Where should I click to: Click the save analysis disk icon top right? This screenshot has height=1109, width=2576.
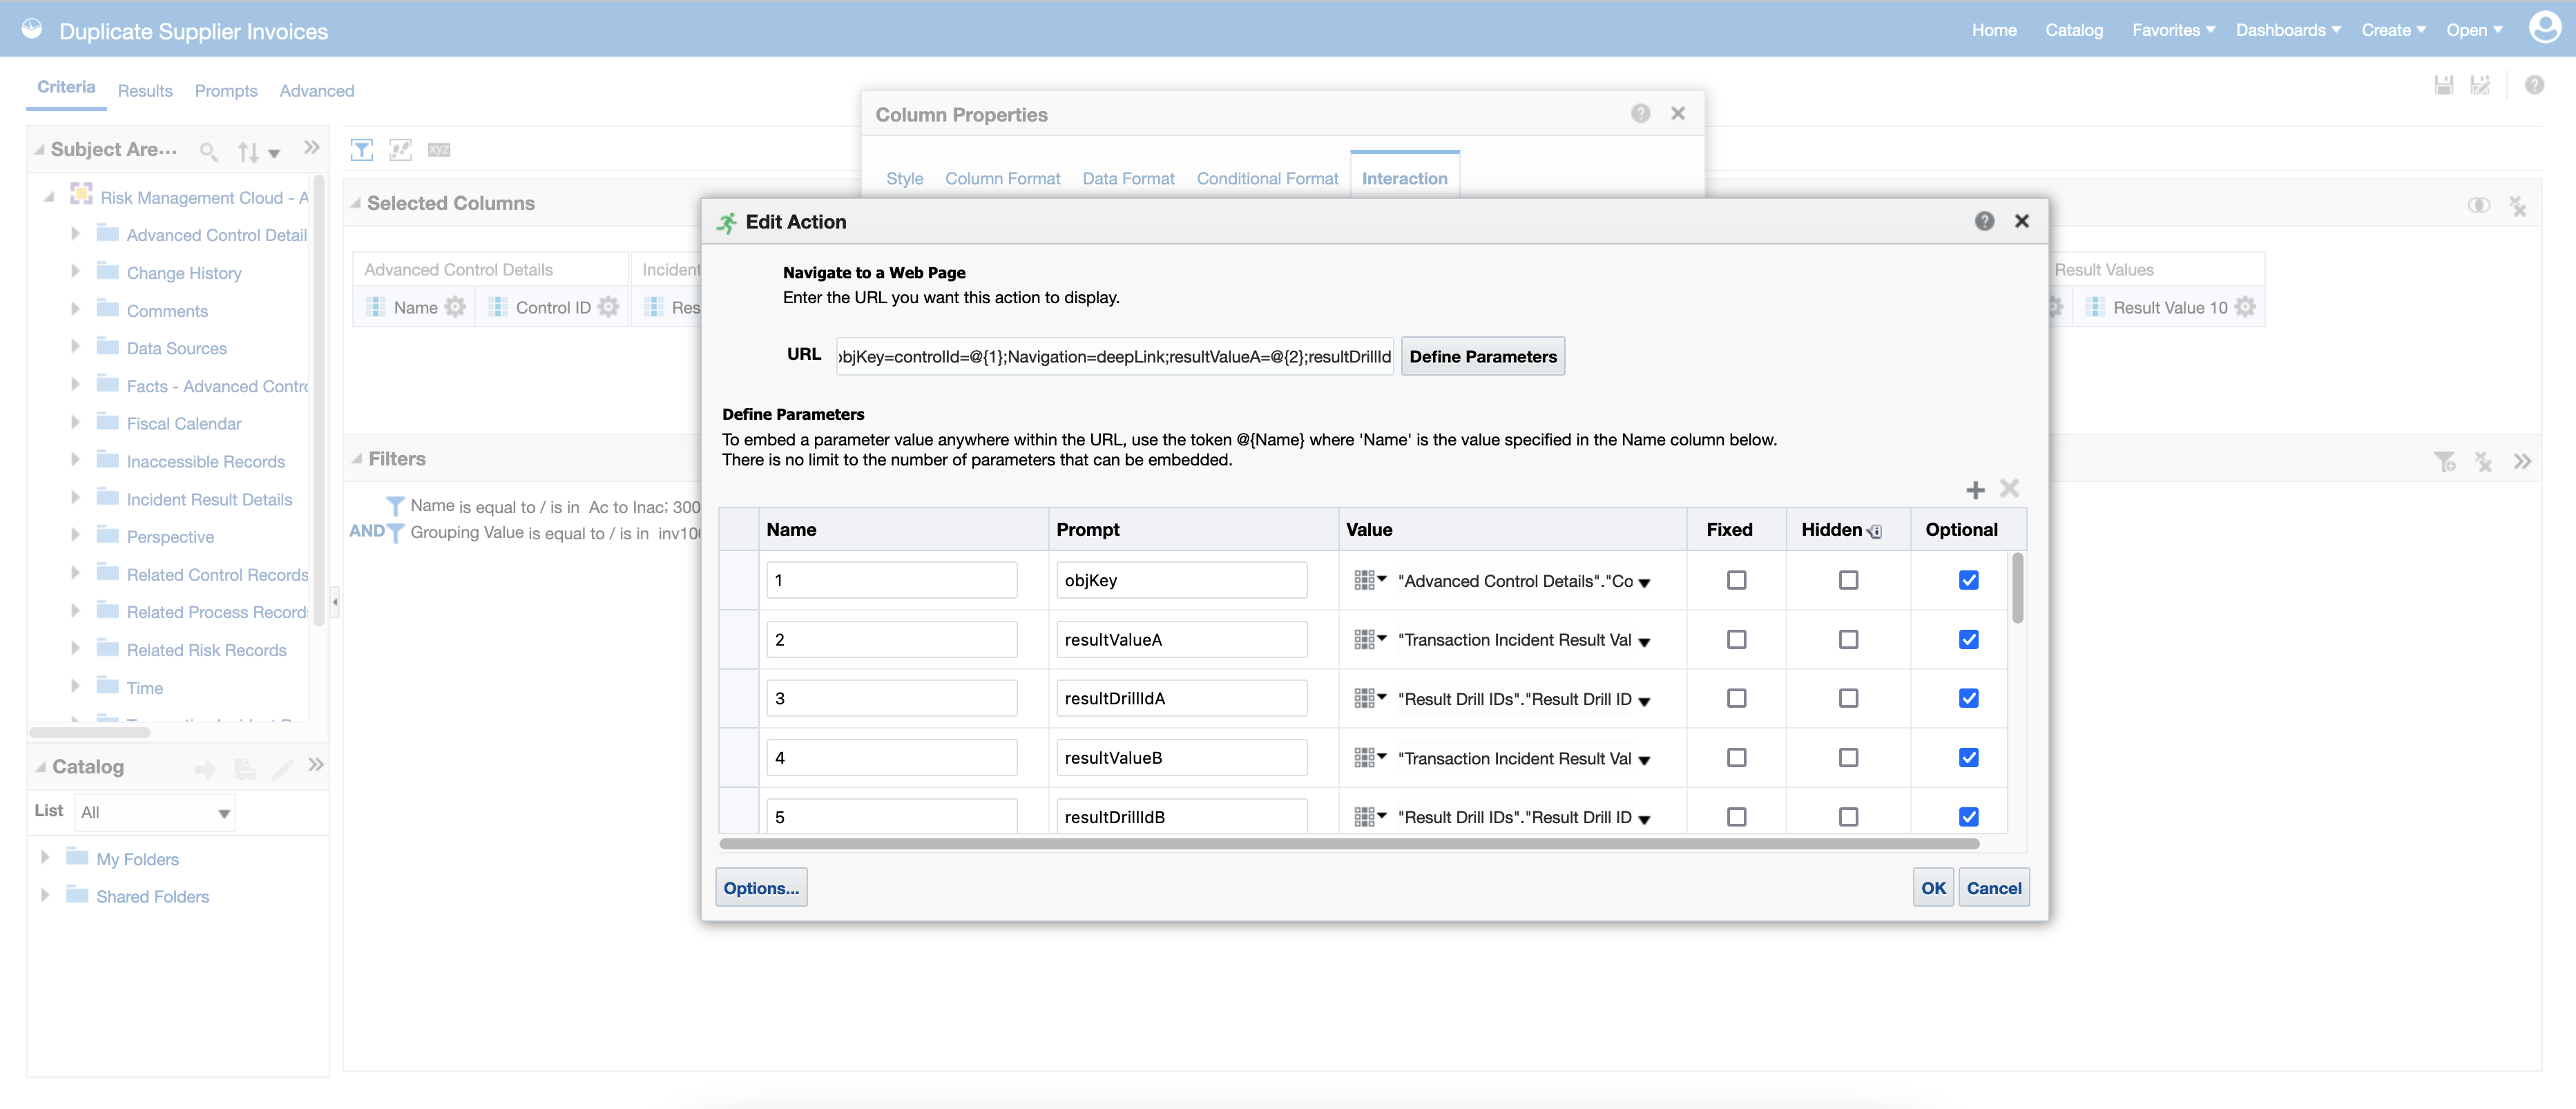tap(2443, 85)
